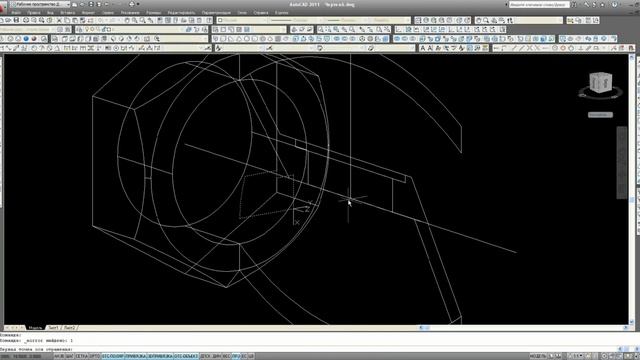The width and height of the screenshot is (640, 360).
Task: Open the Рисование menu
Action: tap(130, 13)
